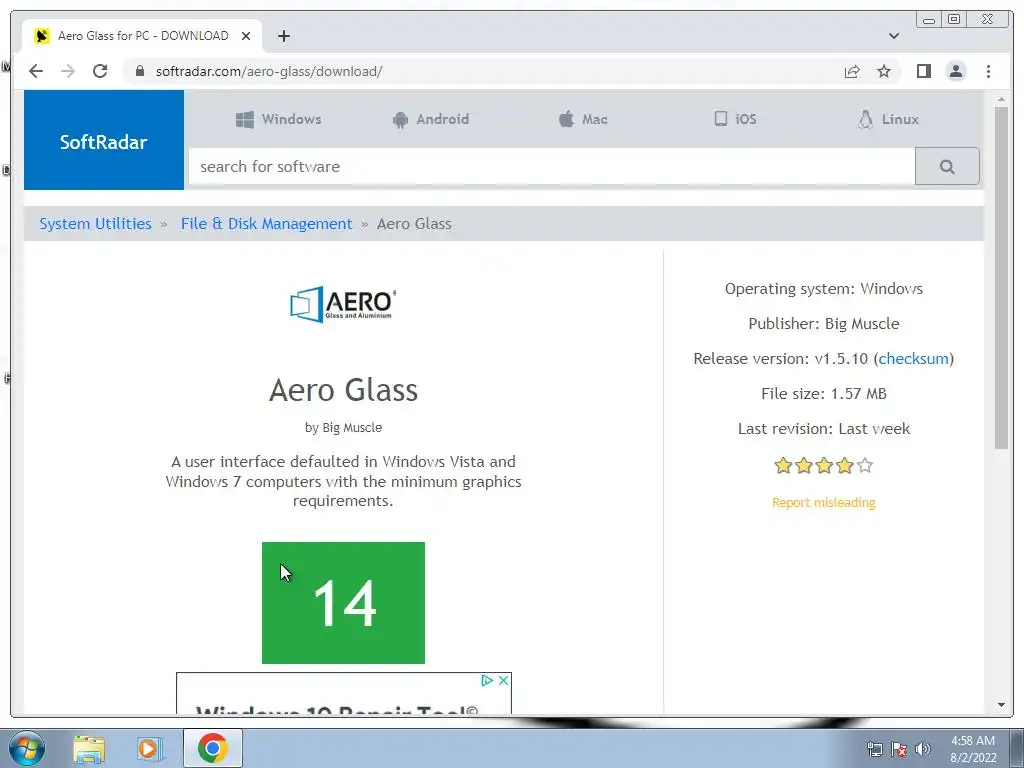Open the checksum link
Screen dimensions: 1024x768
[913, 359]
